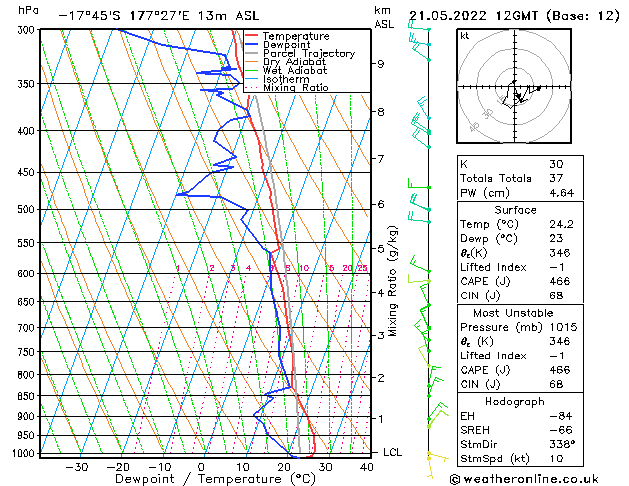Click the 'Surface' section heading

tap(515, 210)
